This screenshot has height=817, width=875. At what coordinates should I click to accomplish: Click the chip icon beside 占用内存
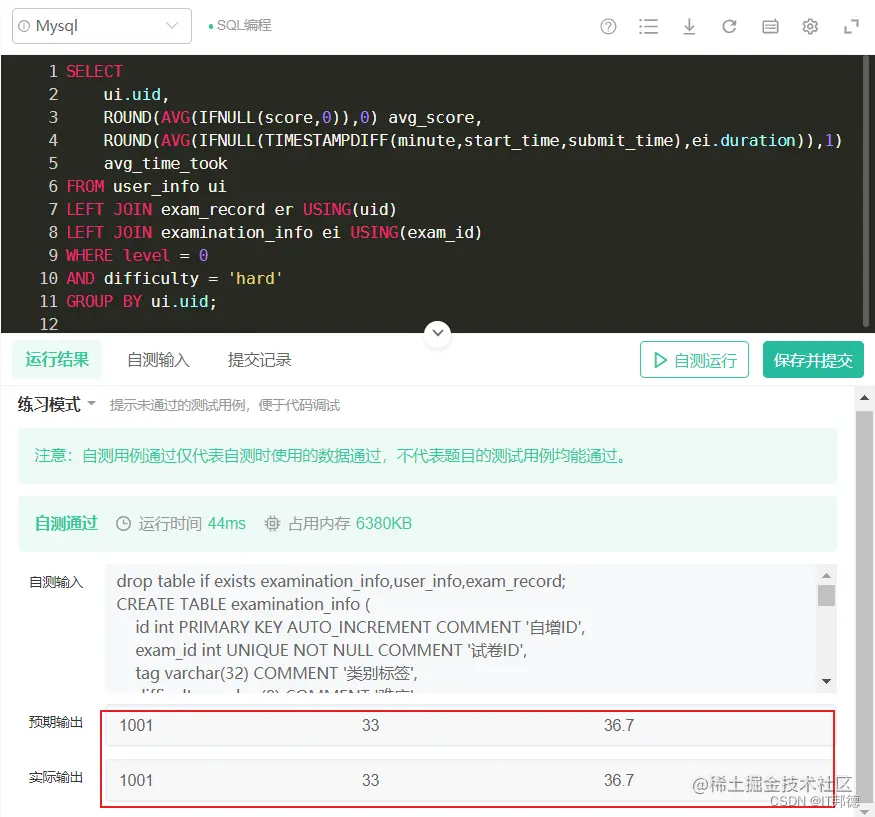click(x=272, y=523)
